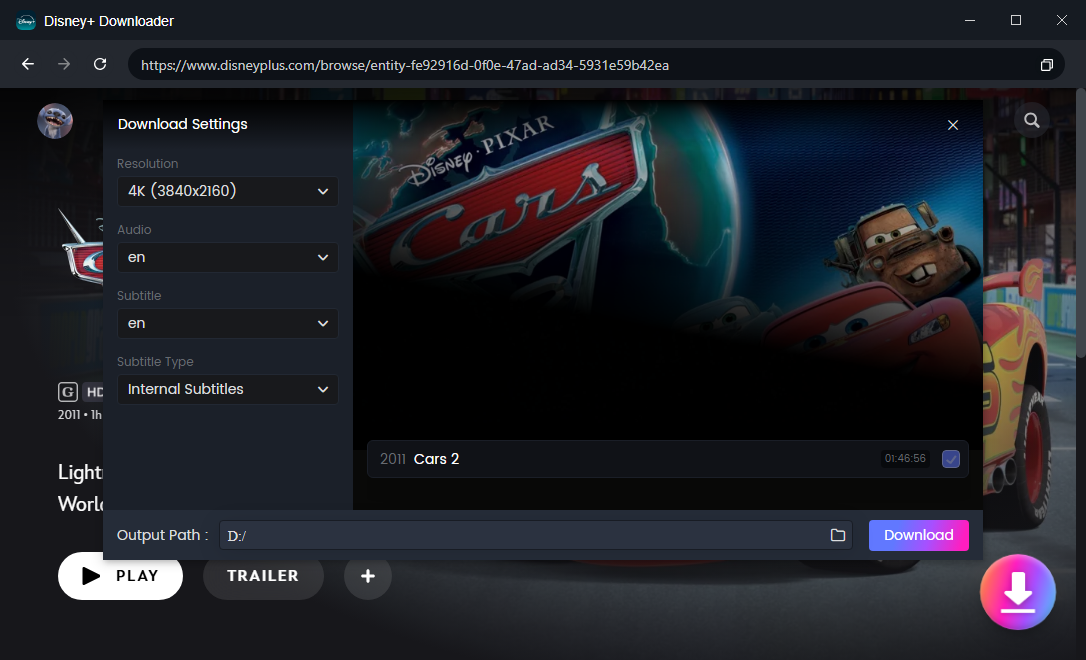Image resolution: width=1086 pixels, height=660 pixels.
Task: Click the 2011 year label in the Cars 2 row
Action: coord(393,459)
